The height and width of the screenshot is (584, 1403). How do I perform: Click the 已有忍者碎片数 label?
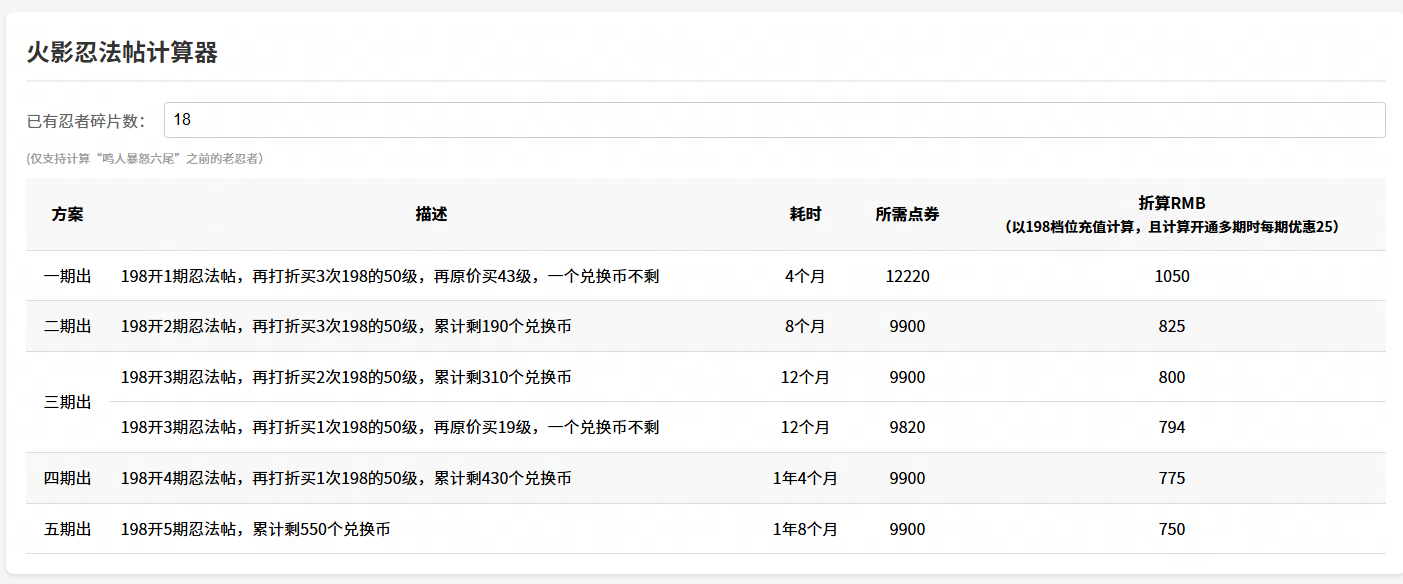[x=86, y=121]
